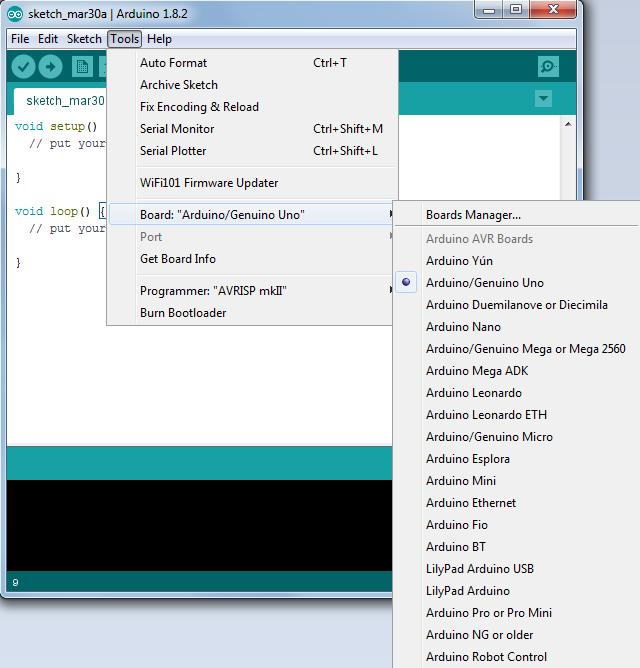
Task: Select Arduino Mini board
Action: [517, 481]
